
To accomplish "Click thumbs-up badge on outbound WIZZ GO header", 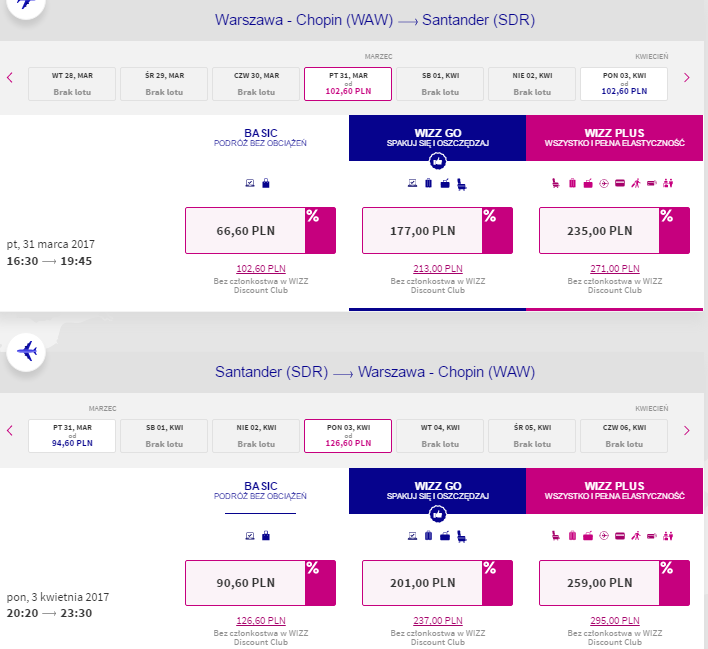I will [x=438, y=161].
